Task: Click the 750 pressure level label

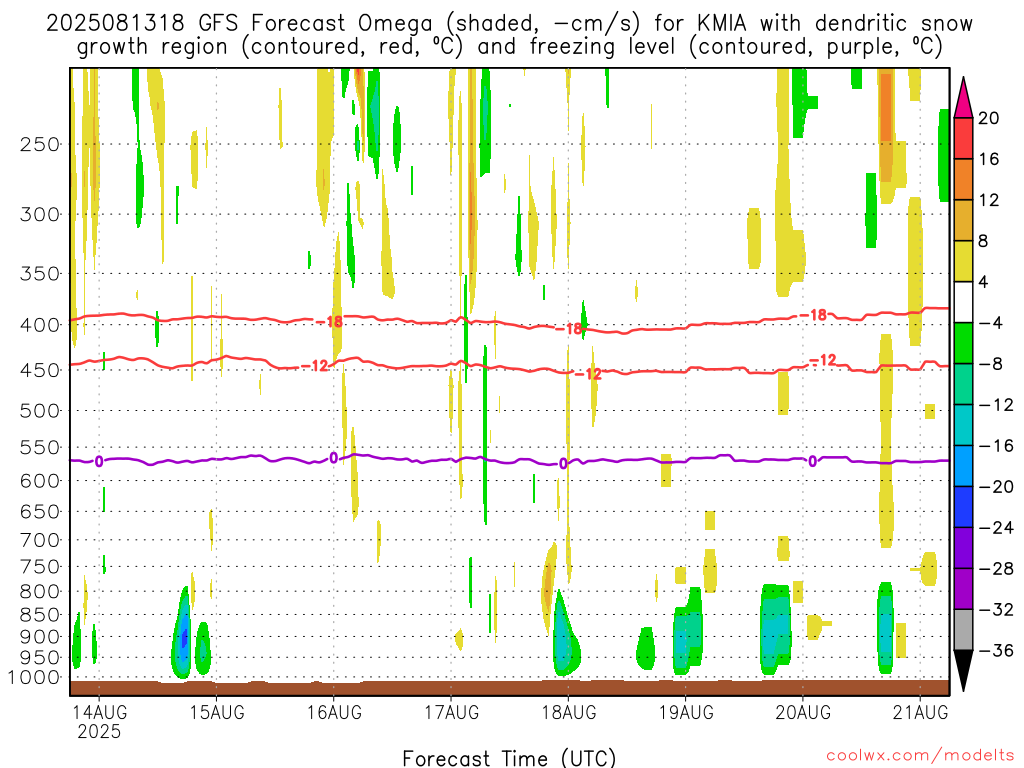Action: click(x=40, y=567)
